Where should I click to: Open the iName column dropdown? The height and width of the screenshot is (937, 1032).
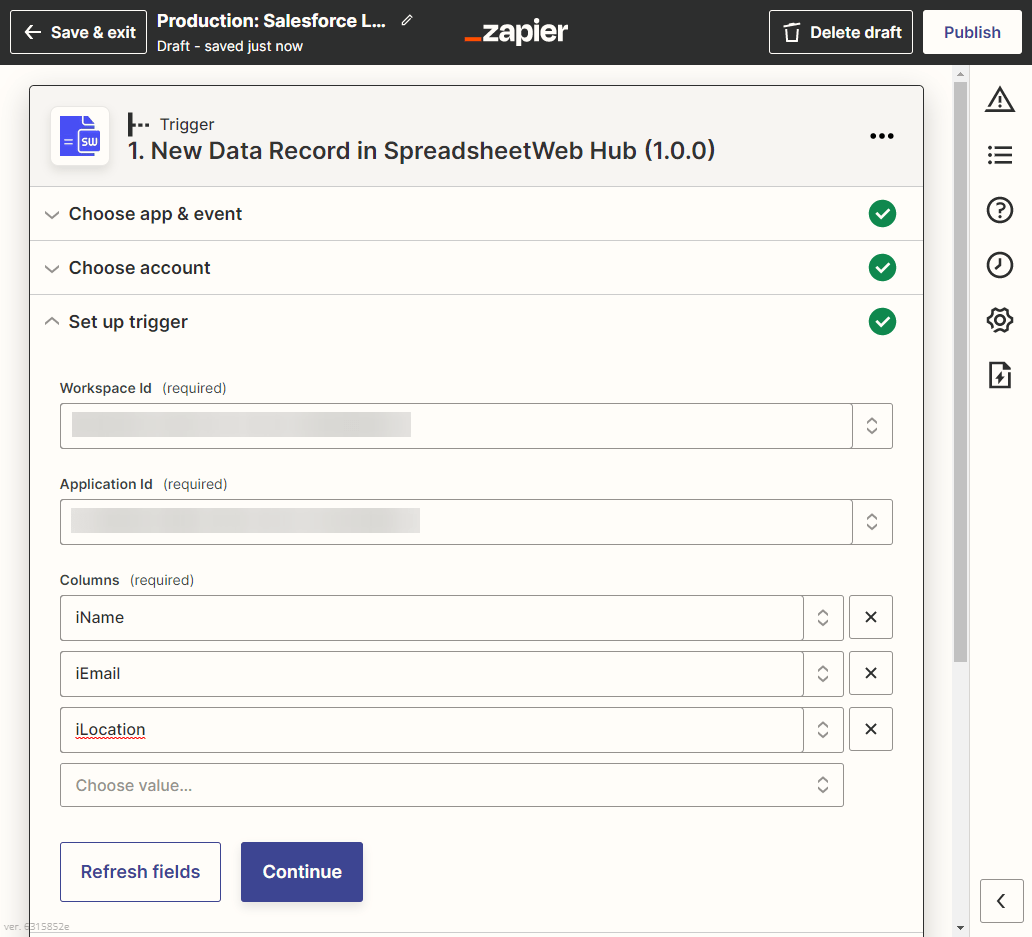823,618
